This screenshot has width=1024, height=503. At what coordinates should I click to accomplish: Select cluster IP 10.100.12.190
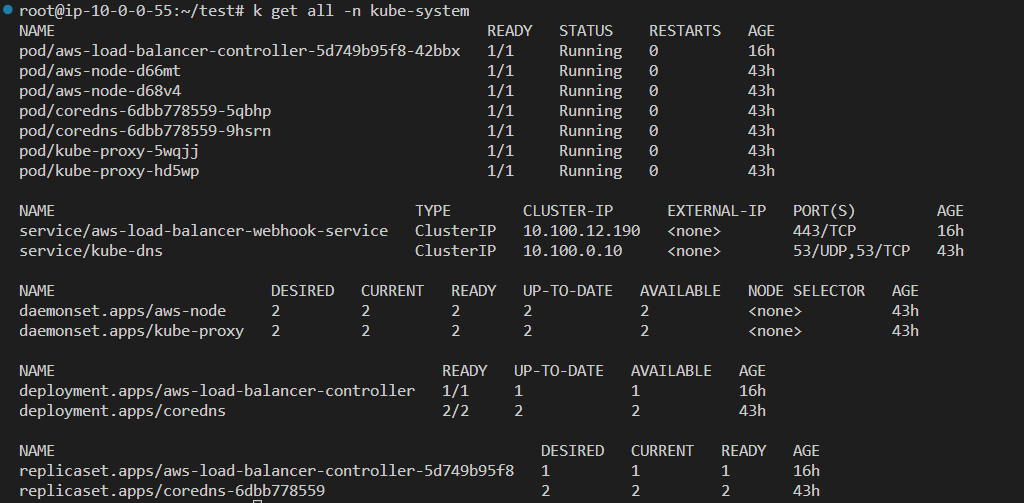coord(581,231)
